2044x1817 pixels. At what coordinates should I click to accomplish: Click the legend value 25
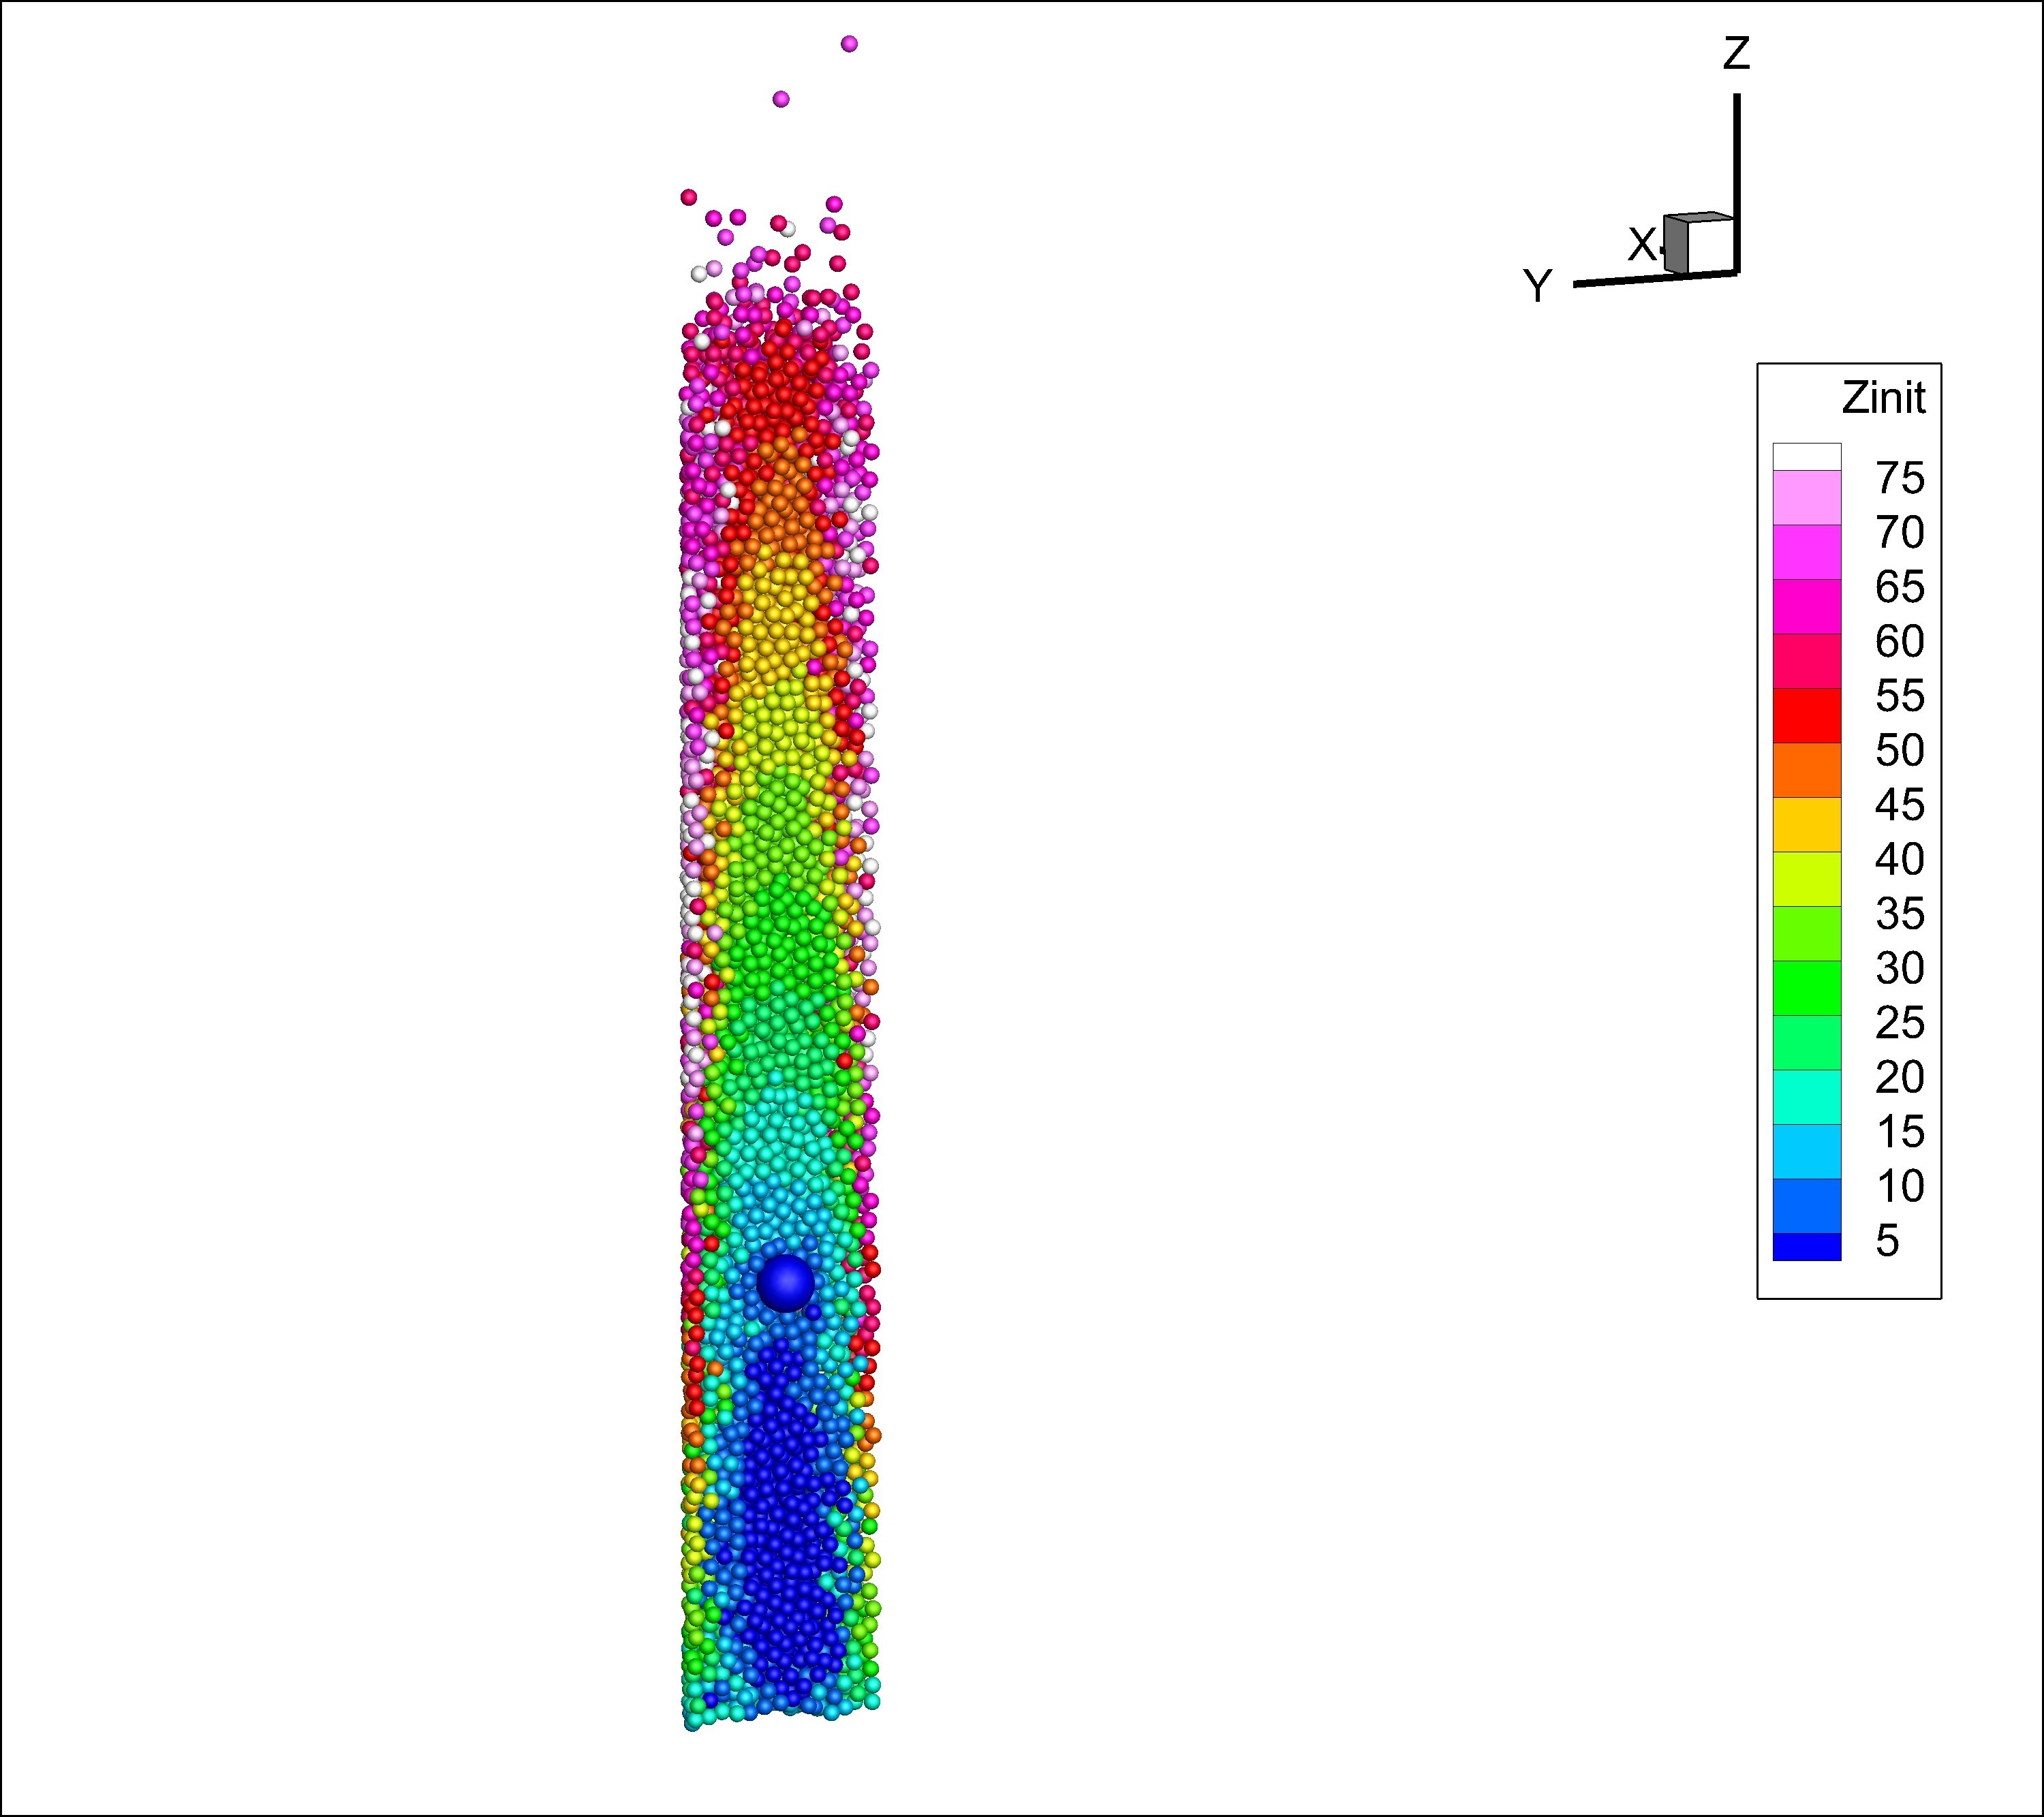click(1900, 1023)
